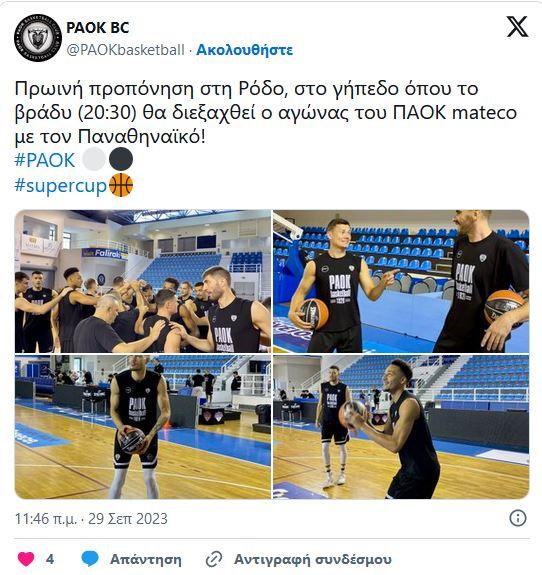Click the copy link chain icon
The width and height of the screenshot is (542, 575).
click(x=214, y=559)
